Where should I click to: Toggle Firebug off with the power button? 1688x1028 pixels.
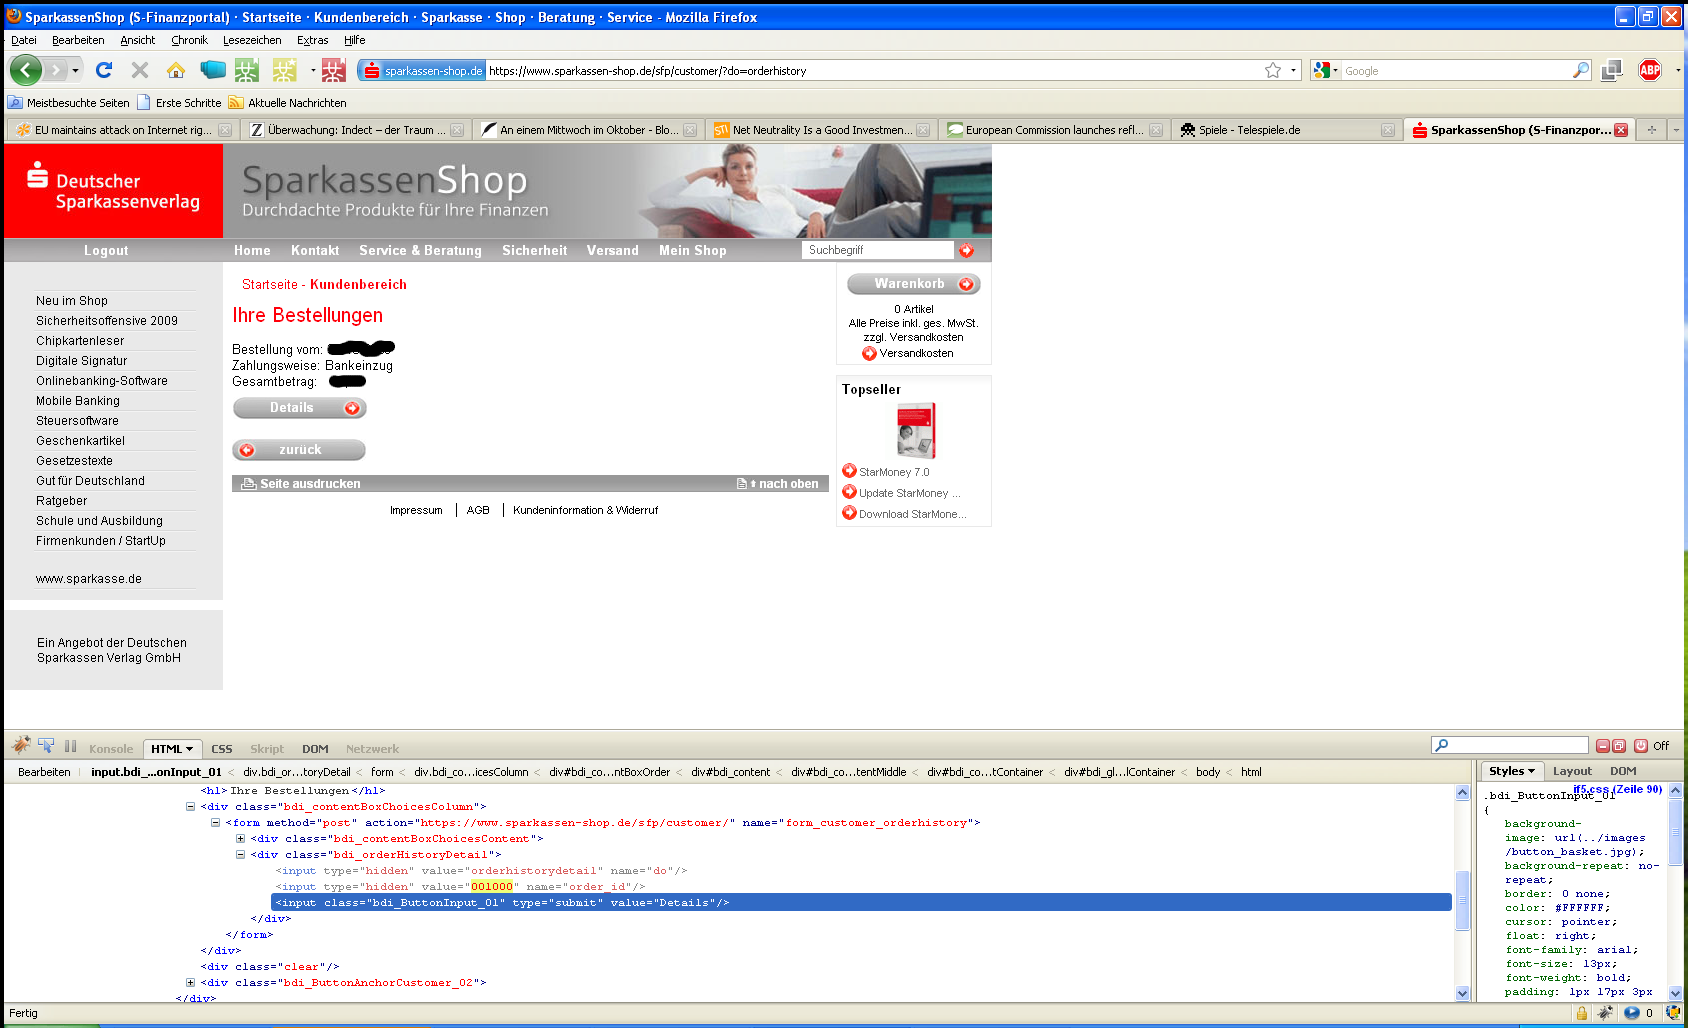click(1640, 746)
